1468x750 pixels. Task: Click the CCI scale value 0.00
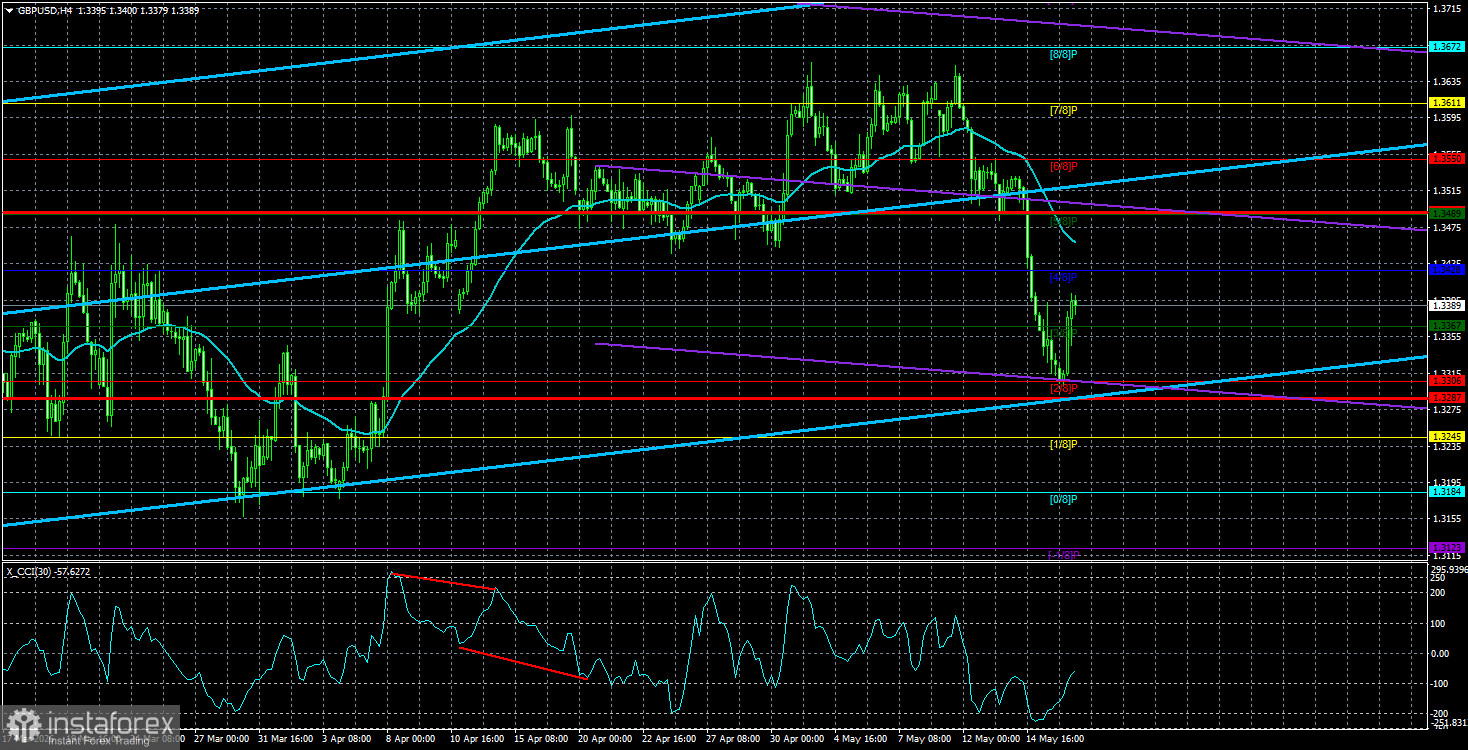[x=1441, y=654]
